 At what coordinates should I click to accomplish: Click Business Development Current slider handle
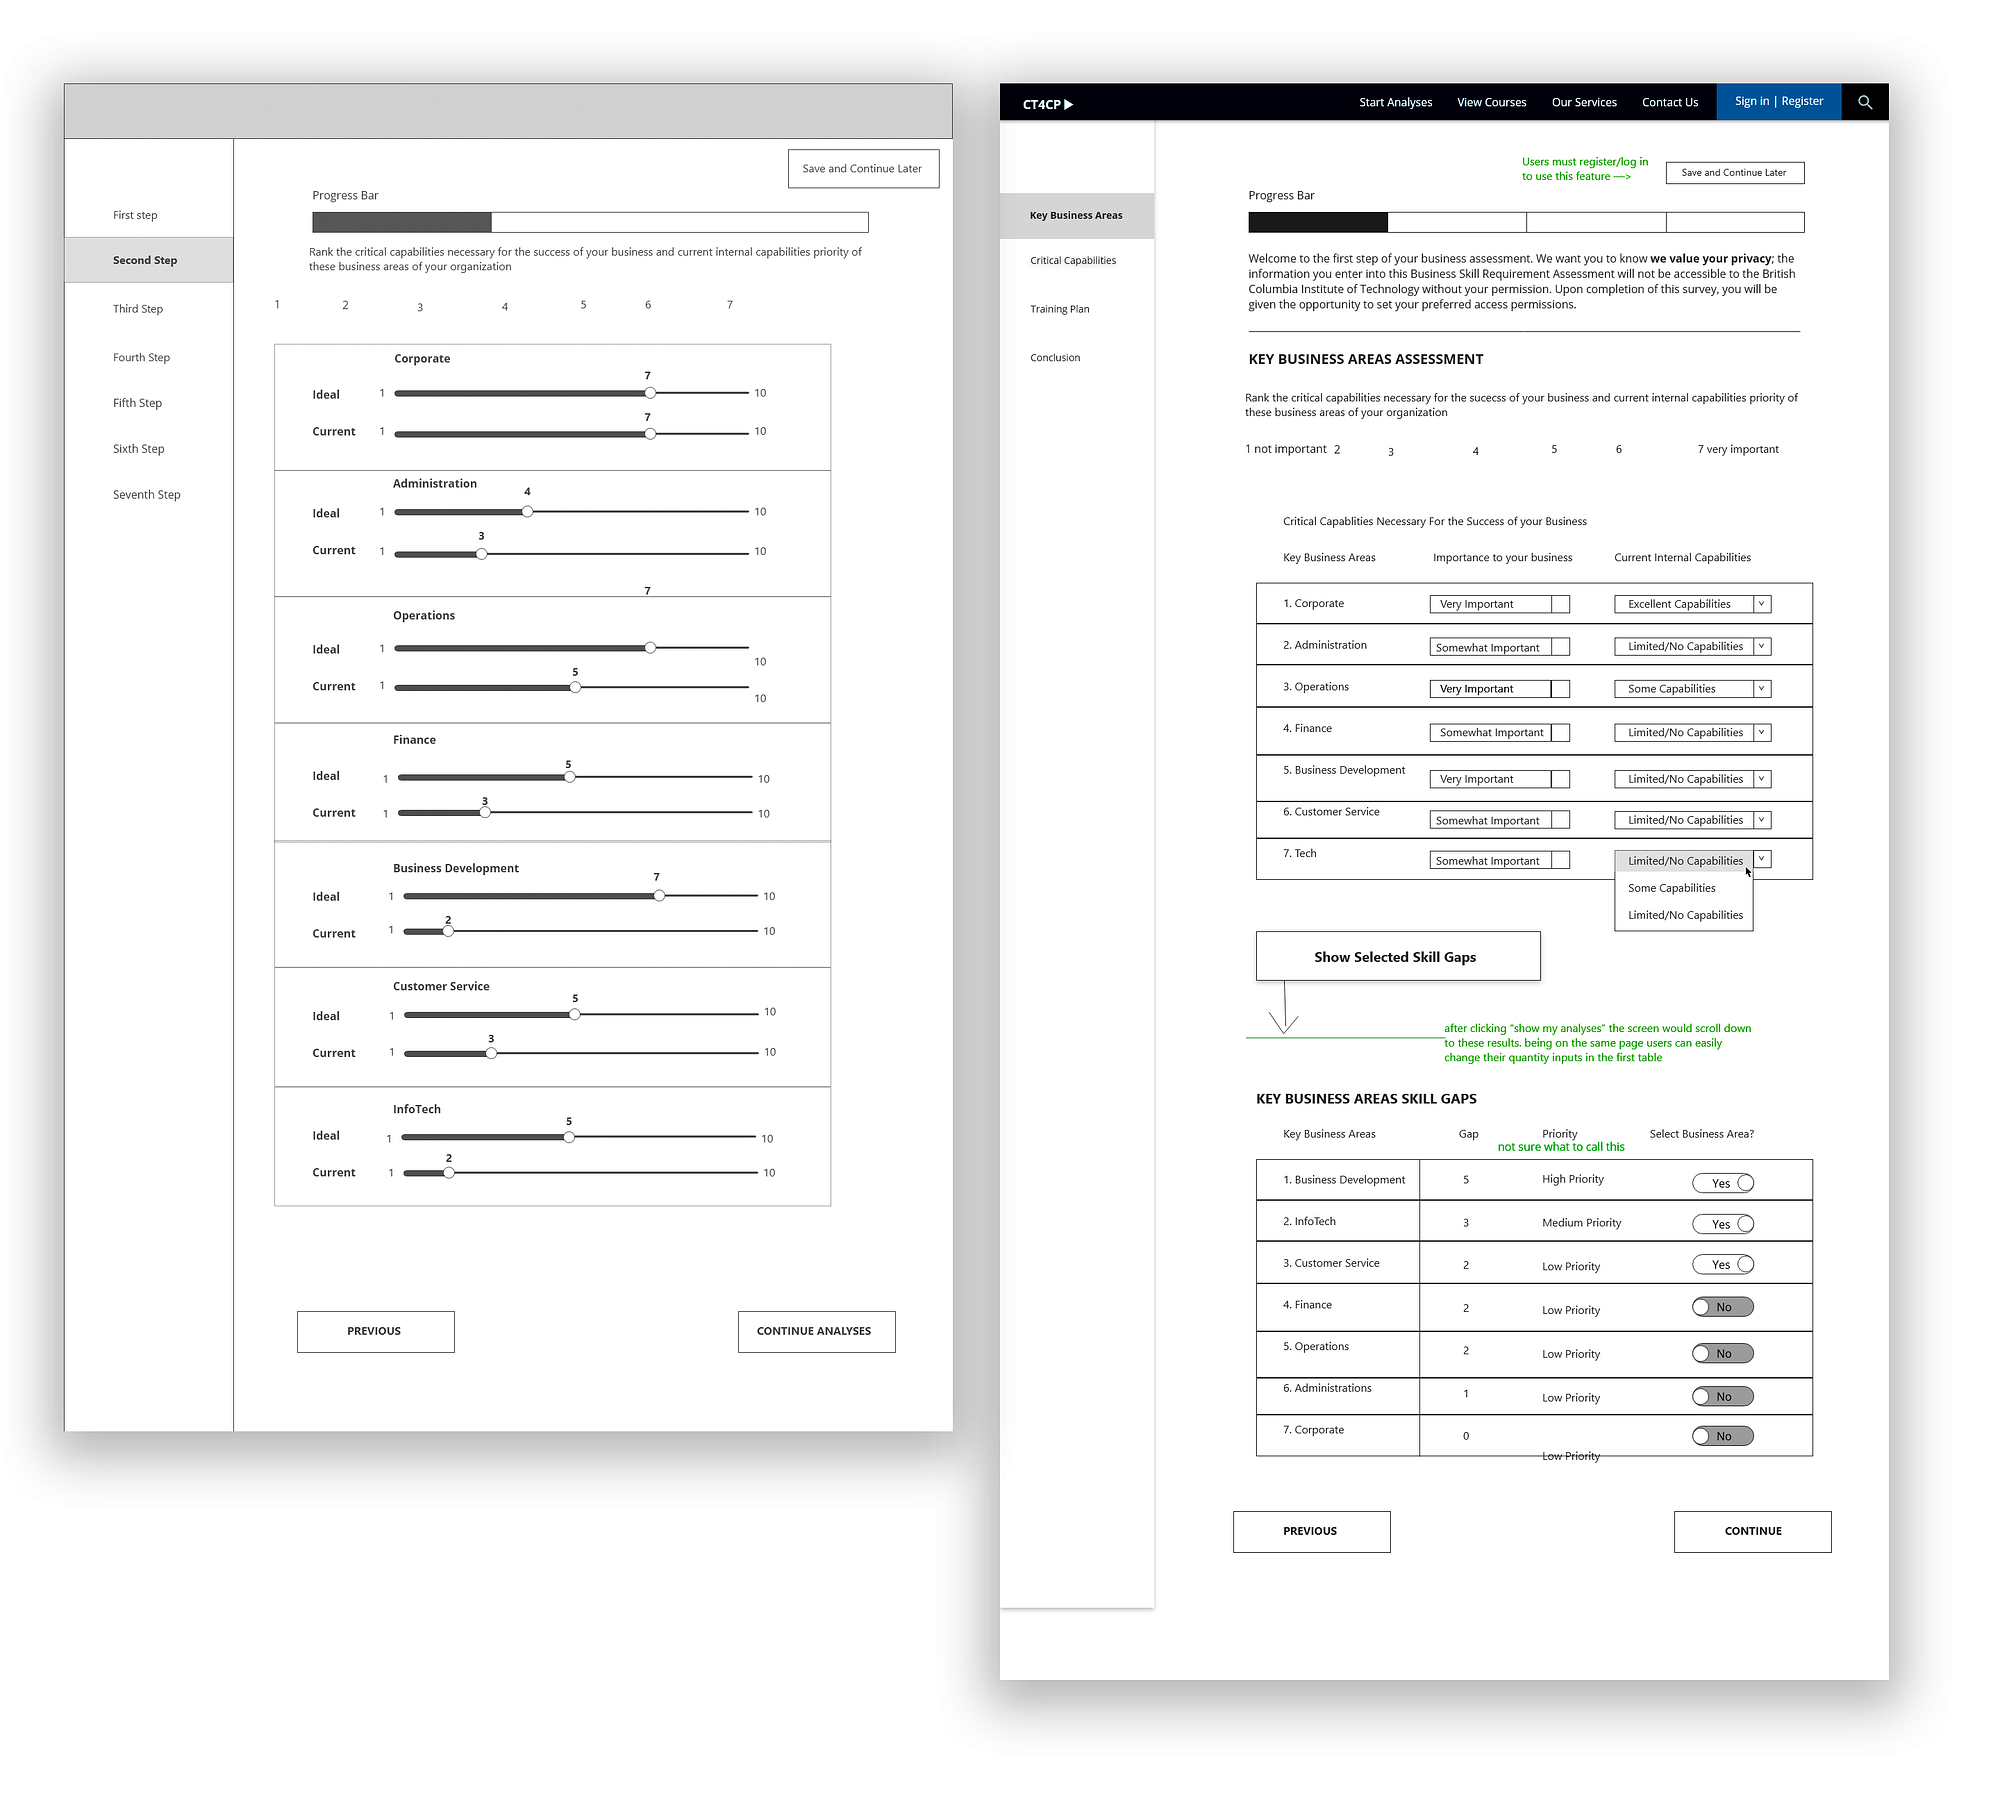[448, 931]
